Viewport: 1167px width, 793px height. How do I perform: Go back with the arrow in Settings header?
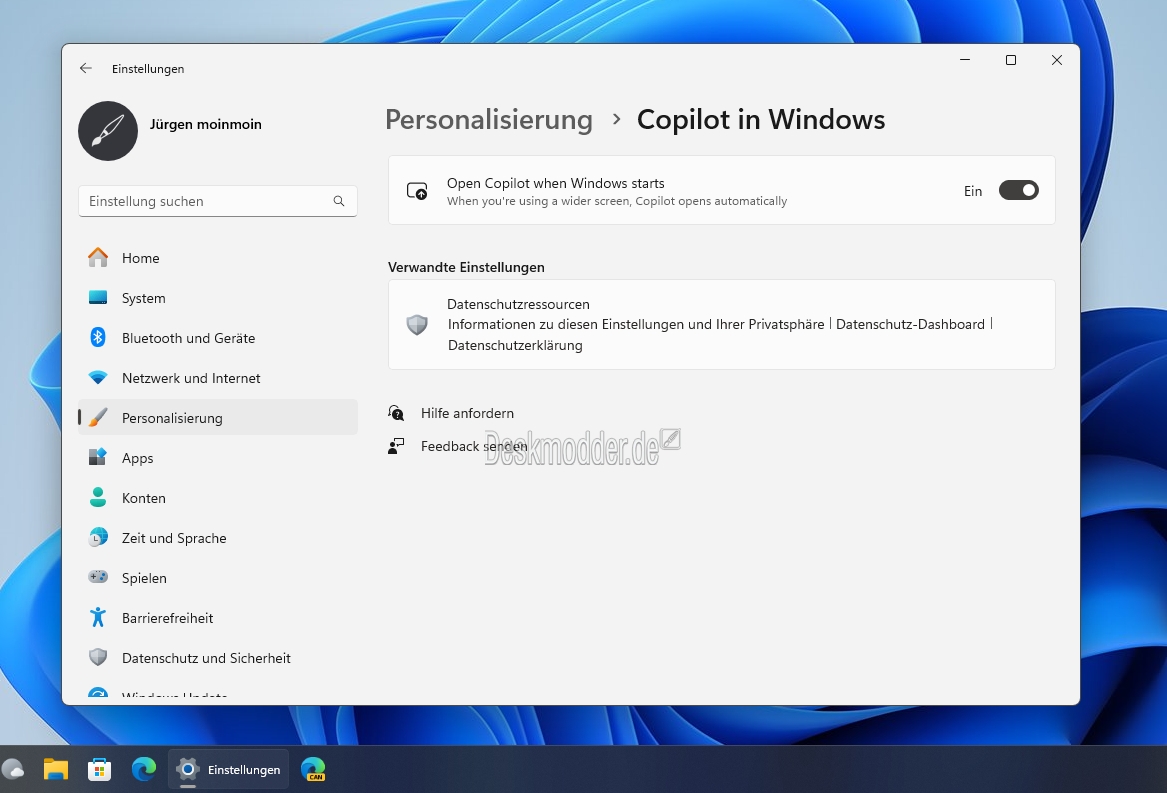point(86,69)
